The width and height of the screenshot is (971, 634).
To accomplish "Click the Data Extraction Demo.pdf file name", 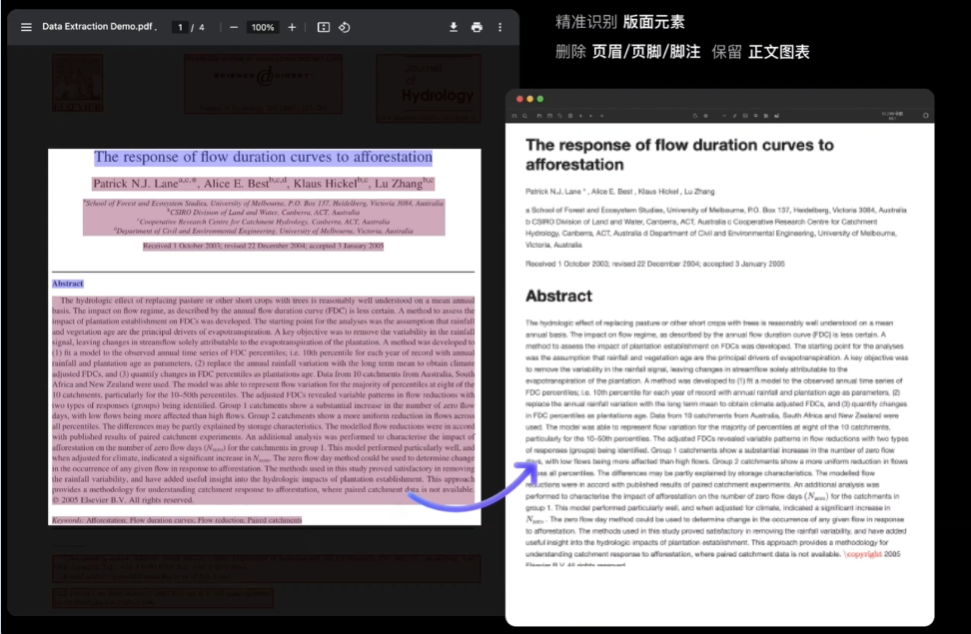I will [x=98, y=27].
